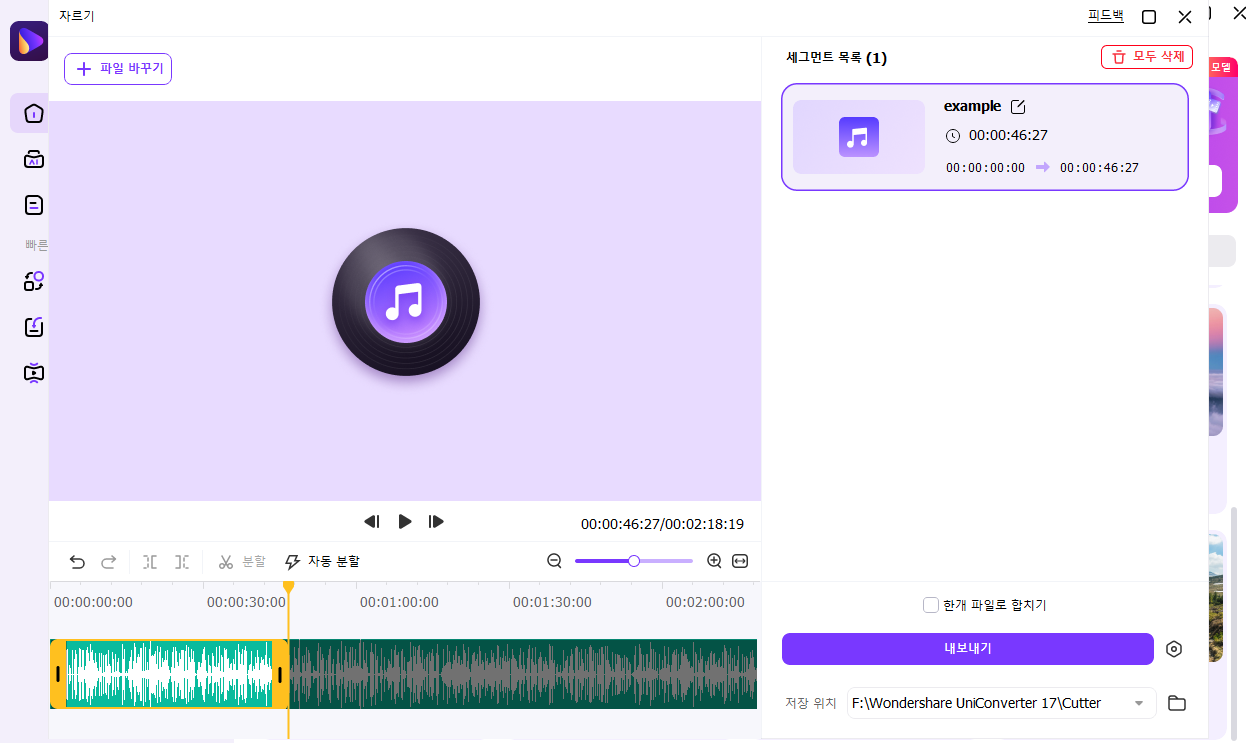Click the compress tool icon in the sidebar
The width and height of the screenshot is (1246, 743).
pyautogui.click(x=33, y=327)
